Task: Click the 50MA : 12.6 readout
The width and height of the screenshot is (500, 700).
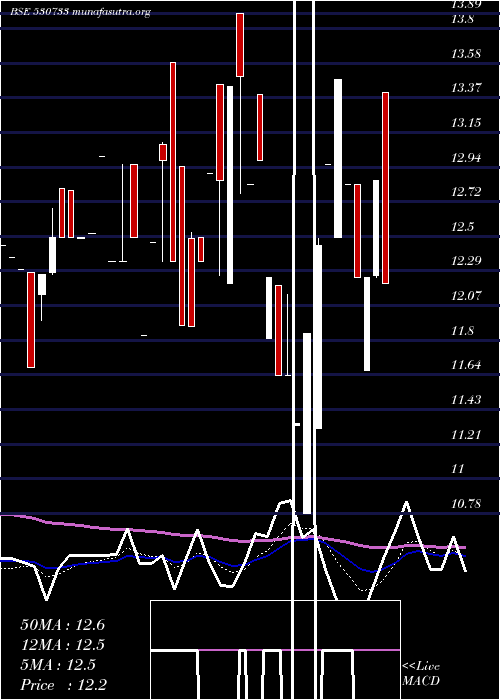Action: coord(63,625)
